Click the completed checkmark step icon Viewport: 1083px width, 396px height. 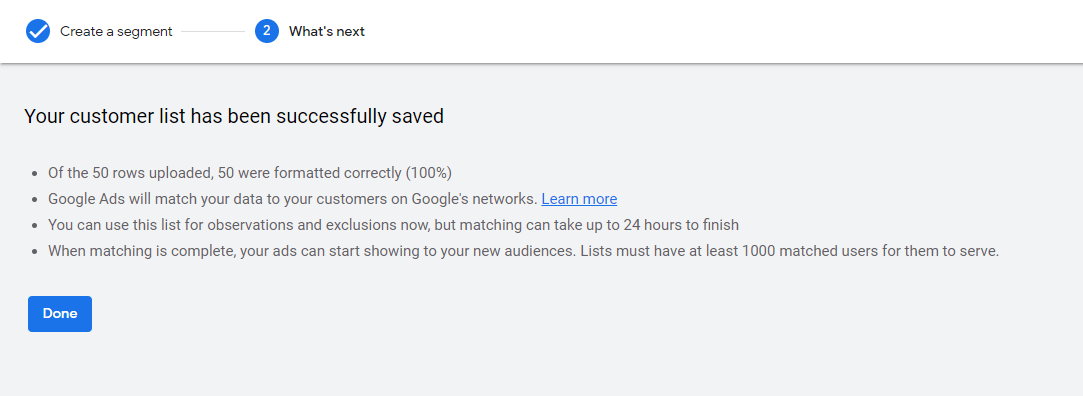pos(38,31)
